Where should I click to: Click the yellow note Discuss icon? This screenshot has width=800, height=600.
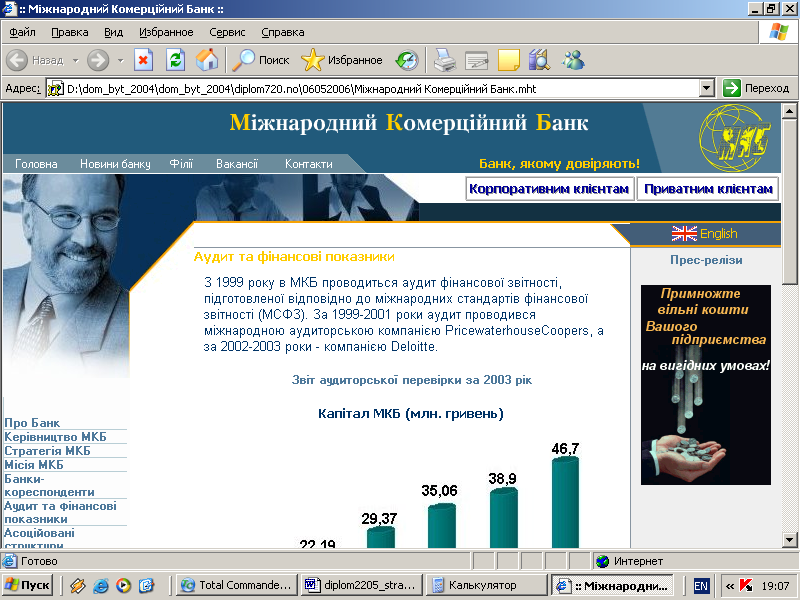click(x=508, y=60)
